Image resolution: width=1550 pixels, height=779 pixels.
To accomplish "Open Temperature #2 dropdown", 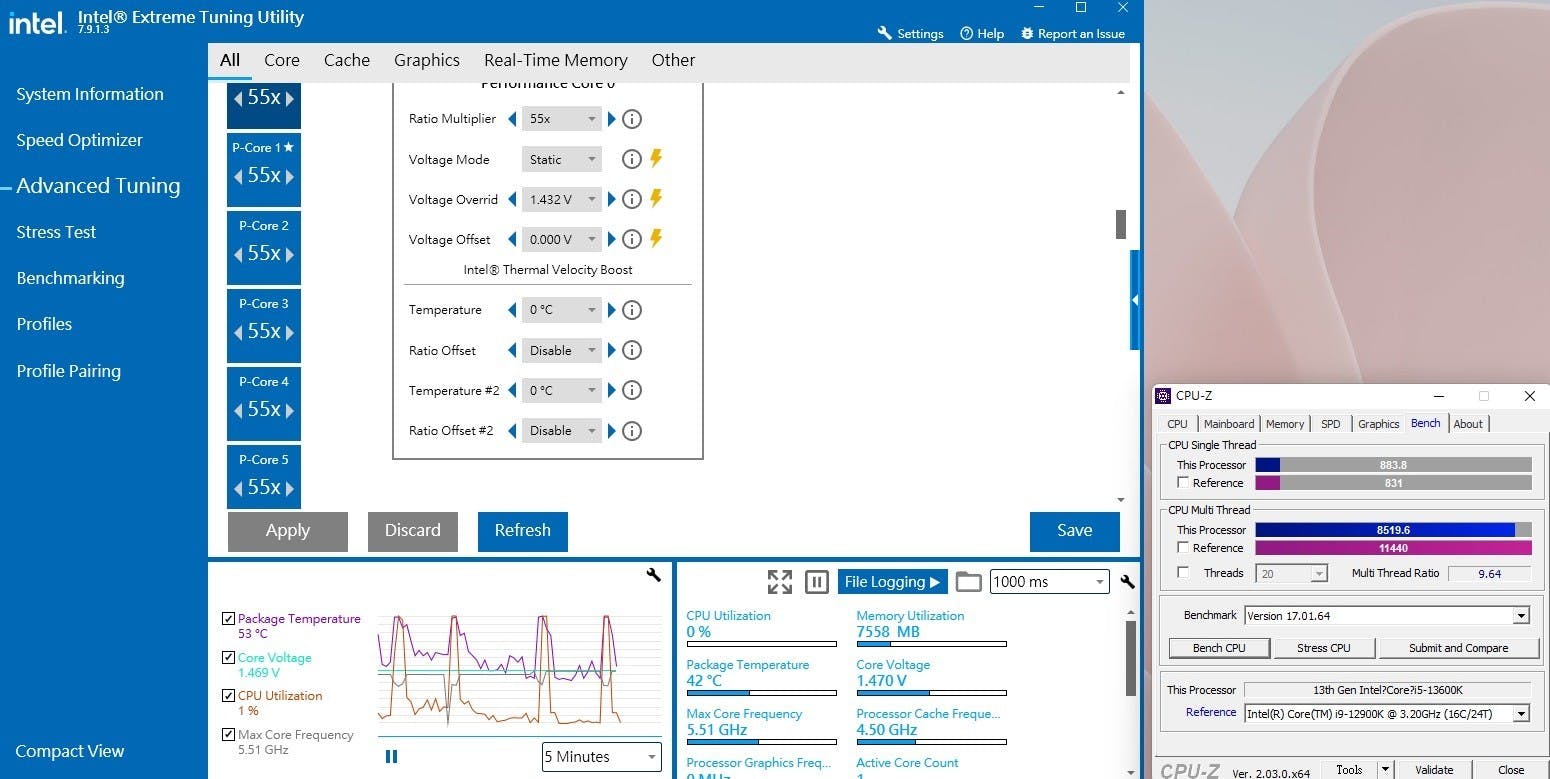I will tap(562, 390).
